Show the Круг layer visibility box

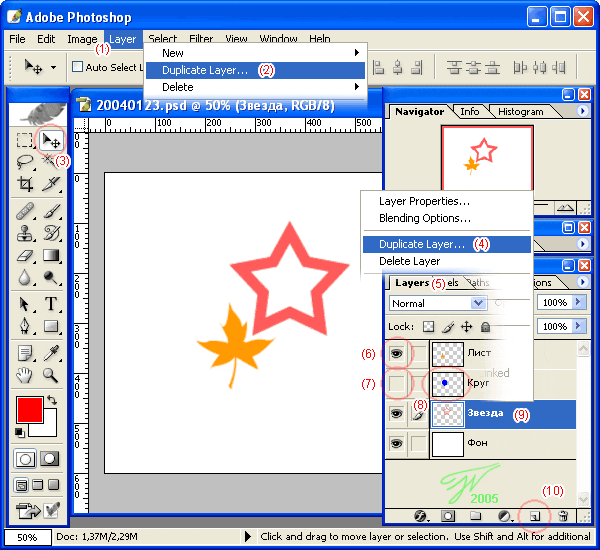click(396, 383)
